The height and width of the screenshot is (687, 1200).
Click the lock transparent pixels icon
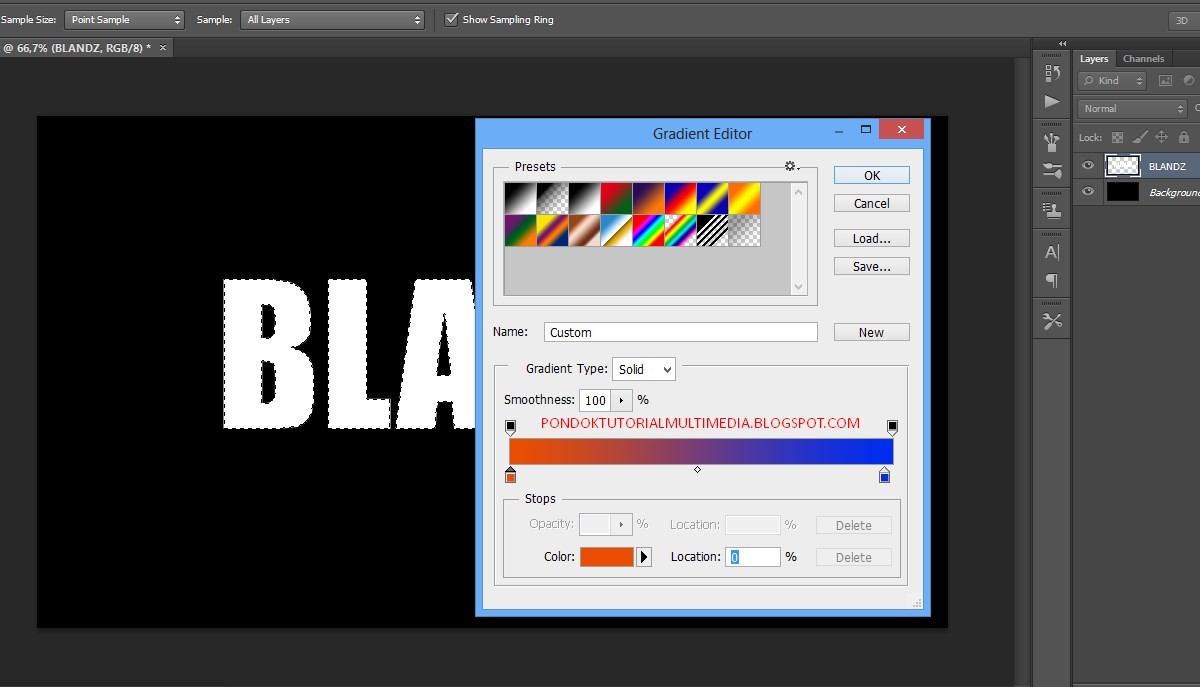[x=1117, y=137]
